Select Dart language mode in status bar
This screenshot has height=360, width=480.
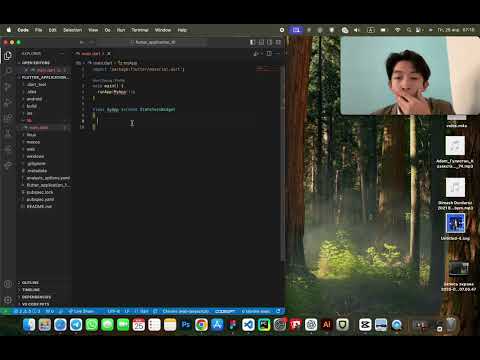[142, 311]
